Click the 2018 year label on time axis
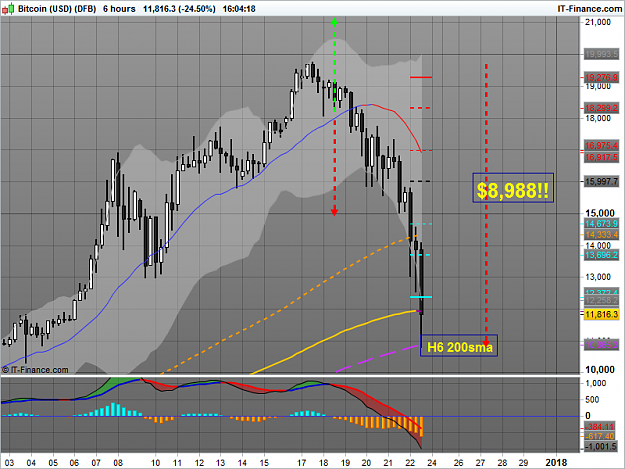625x469 pixels. 556,463
